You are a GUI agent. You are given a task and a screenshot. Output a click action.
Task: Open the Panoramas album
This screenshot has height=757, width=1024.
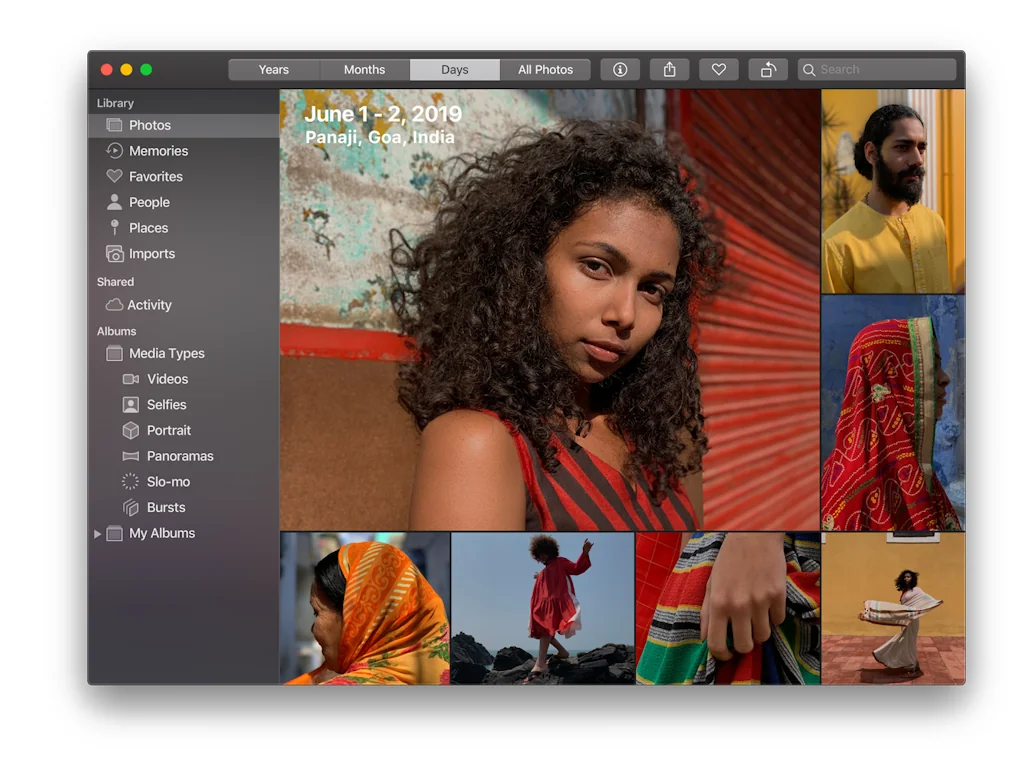(176, 456)
